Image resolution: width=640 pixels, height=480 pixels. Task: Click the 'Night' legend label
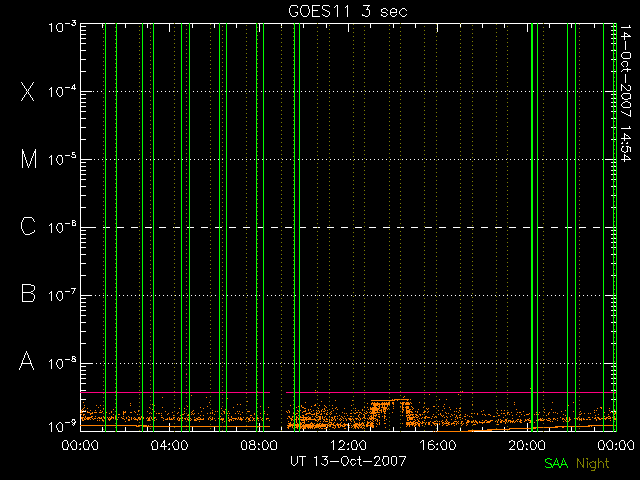pos(593,464)
